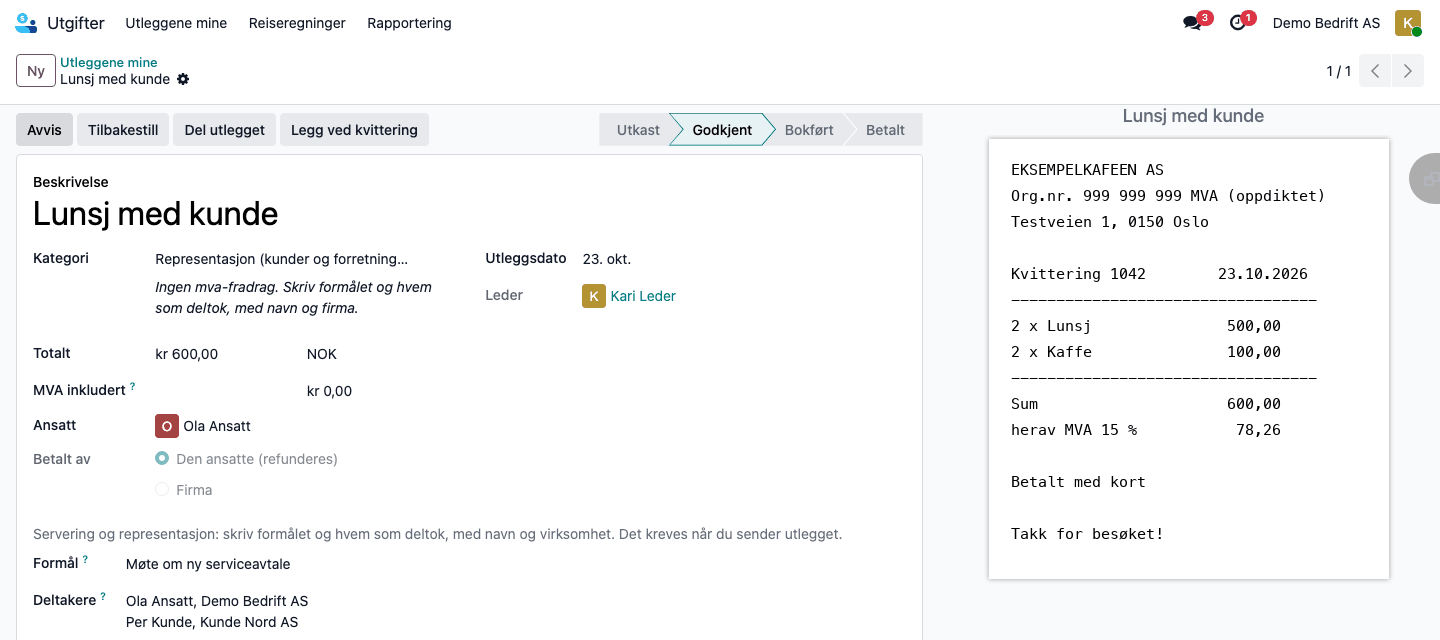
Task: Click the Kari Leder avatar icon
Action: tap(594, 296)
